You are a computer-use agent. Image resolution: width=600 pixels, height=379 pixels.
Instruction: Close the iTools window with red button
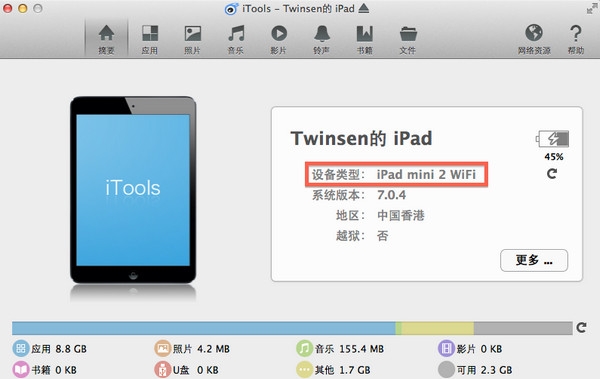[x=7, y=8]
